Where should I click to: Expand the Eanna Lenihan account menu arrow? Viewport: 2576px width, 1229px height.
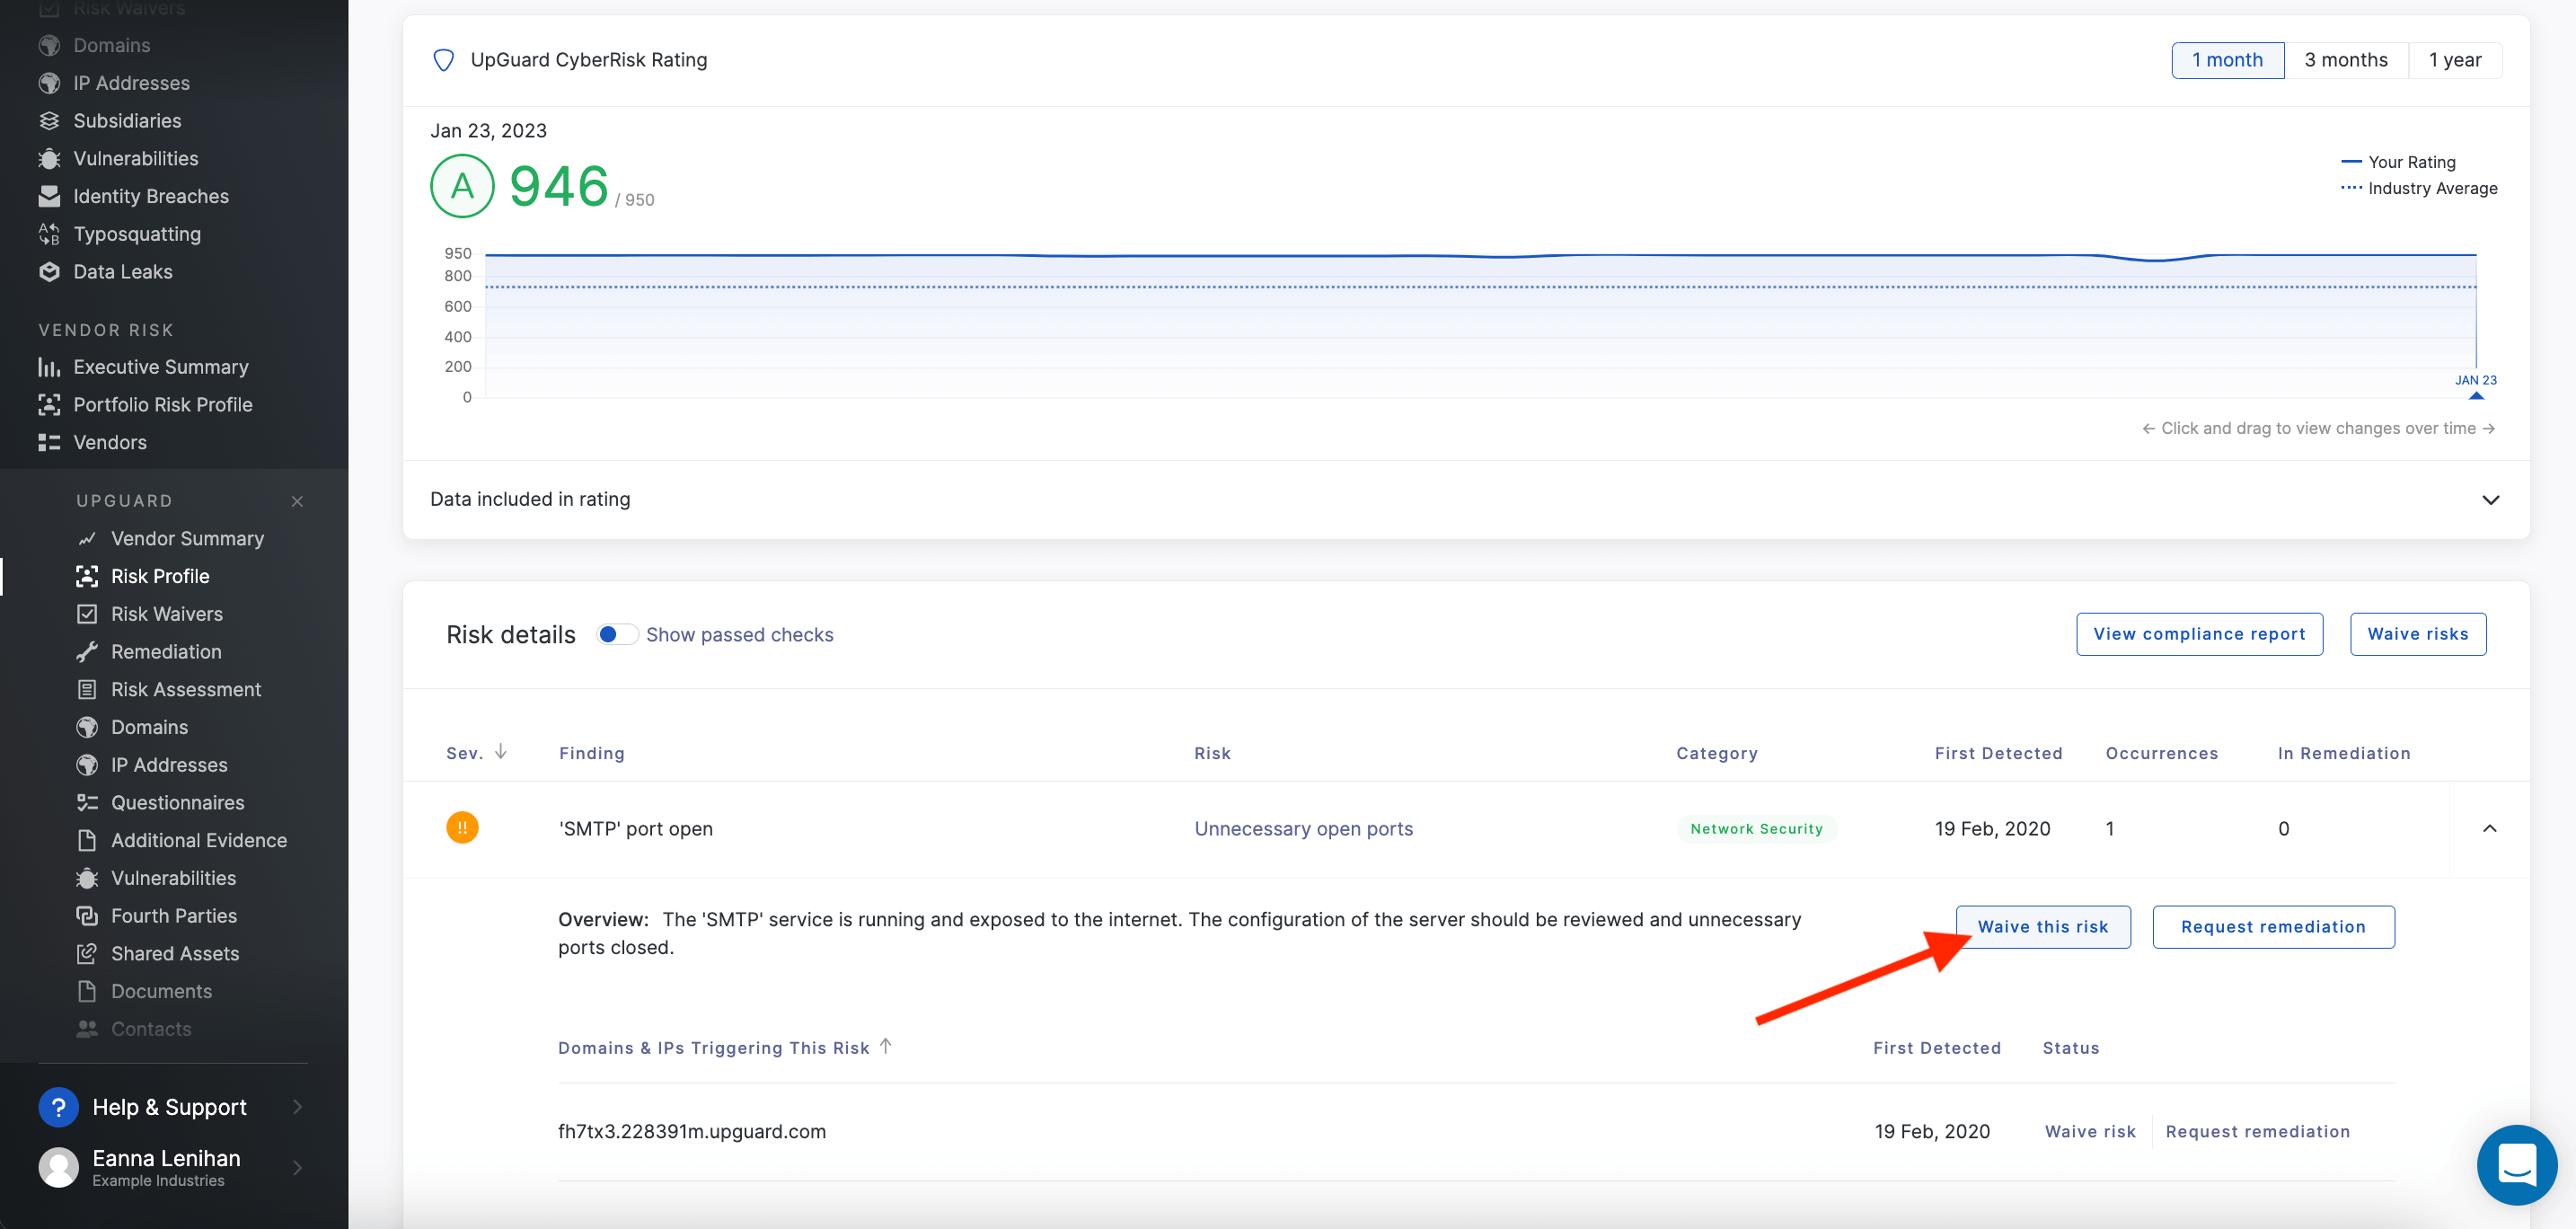(x=297, y=1167)
